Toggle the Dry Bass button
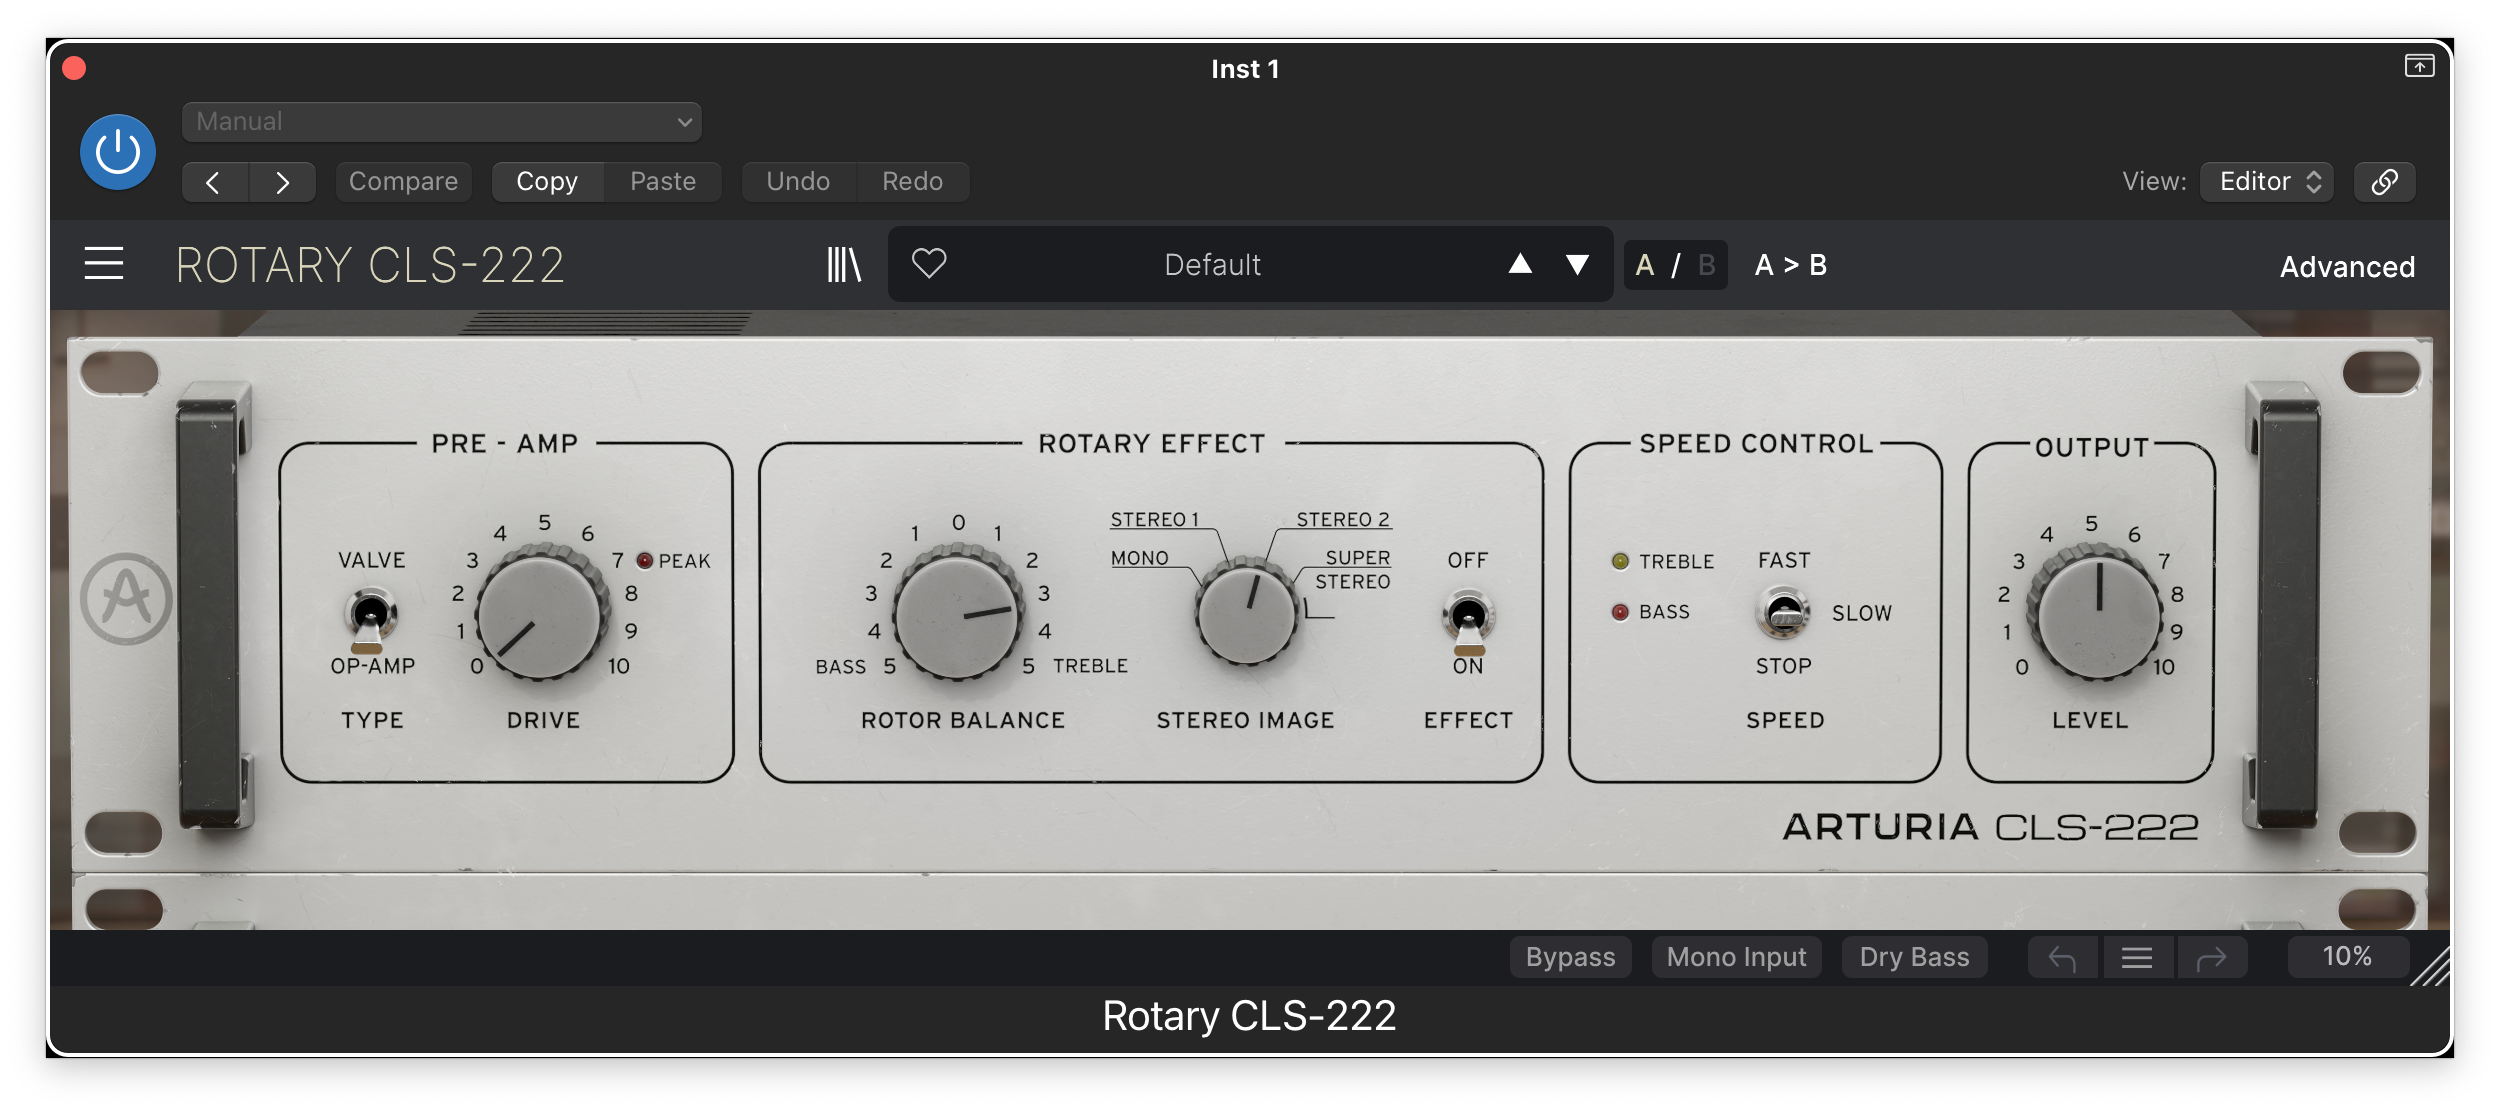 point(1914,958)
